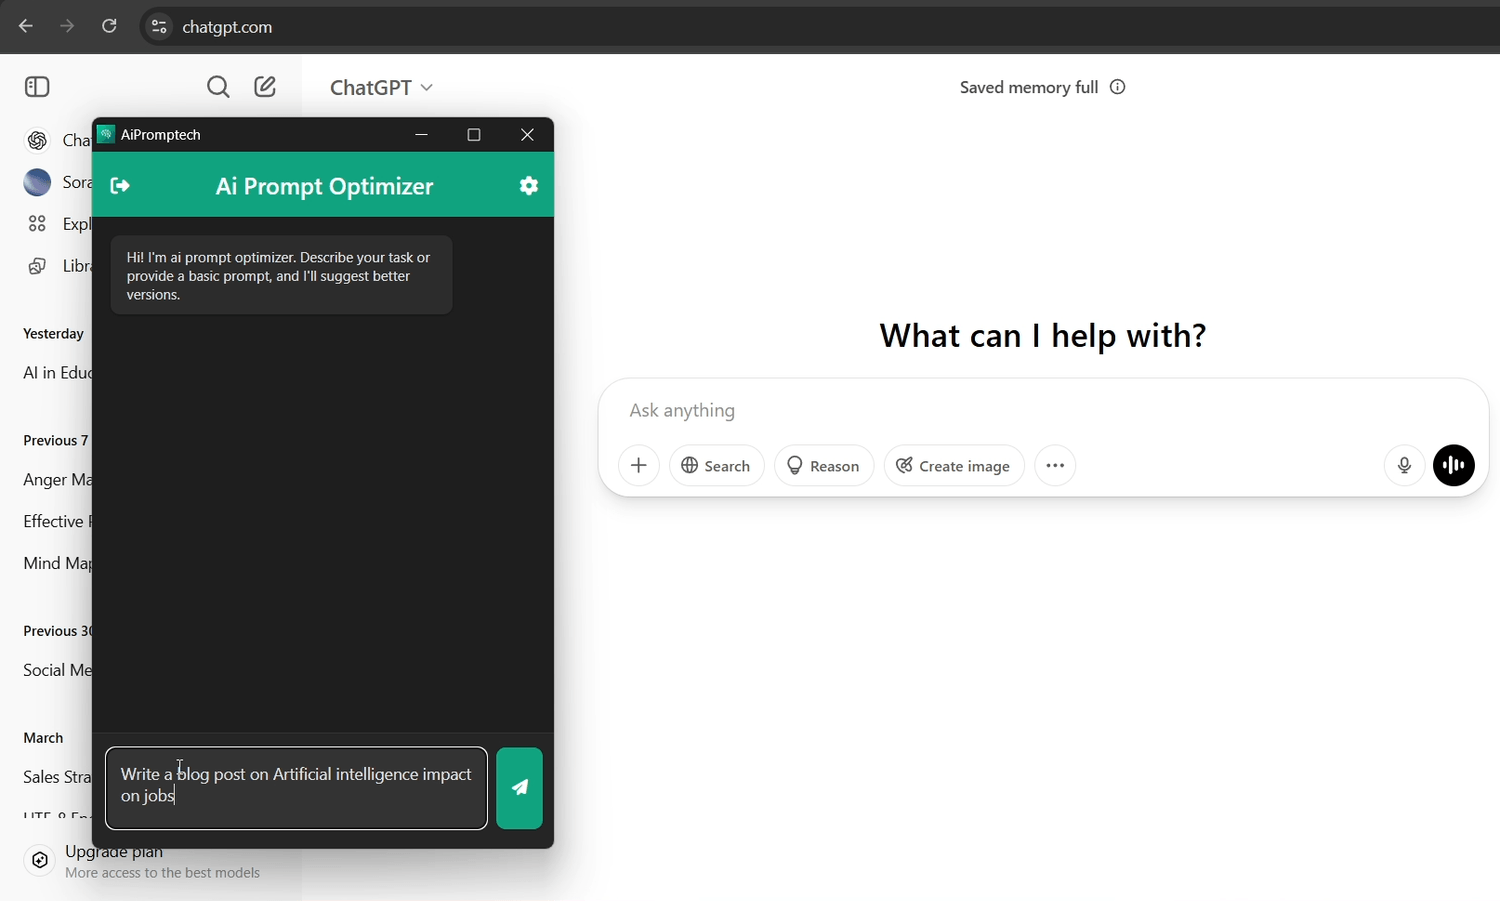
Task: Open AI Prompt Optimizer settings gear
Action: (x=529, y=185)
